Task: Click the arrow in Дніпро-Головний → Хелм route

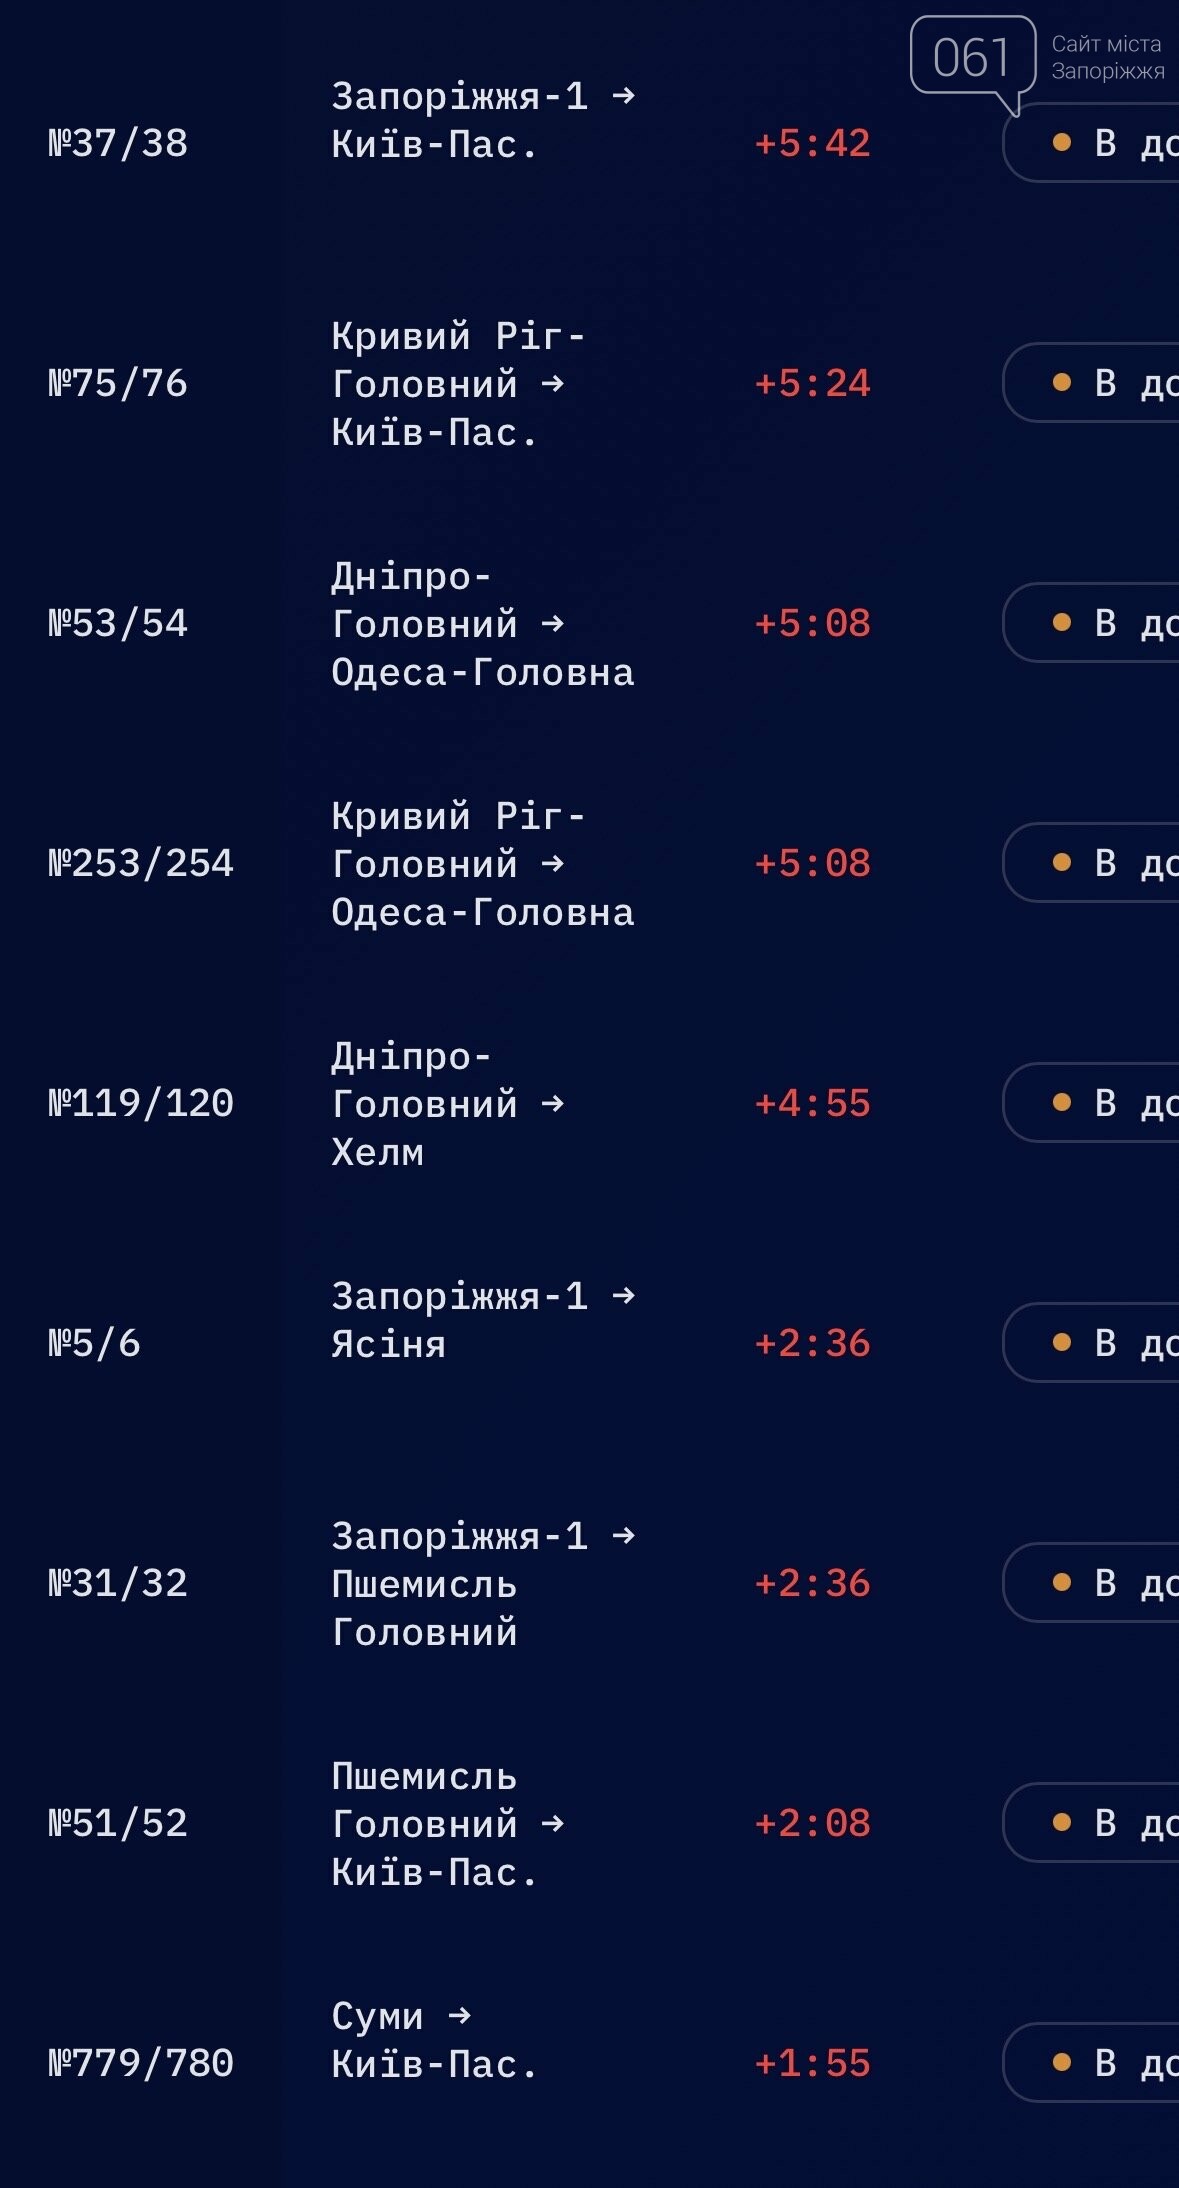Action: (552, 1104)
